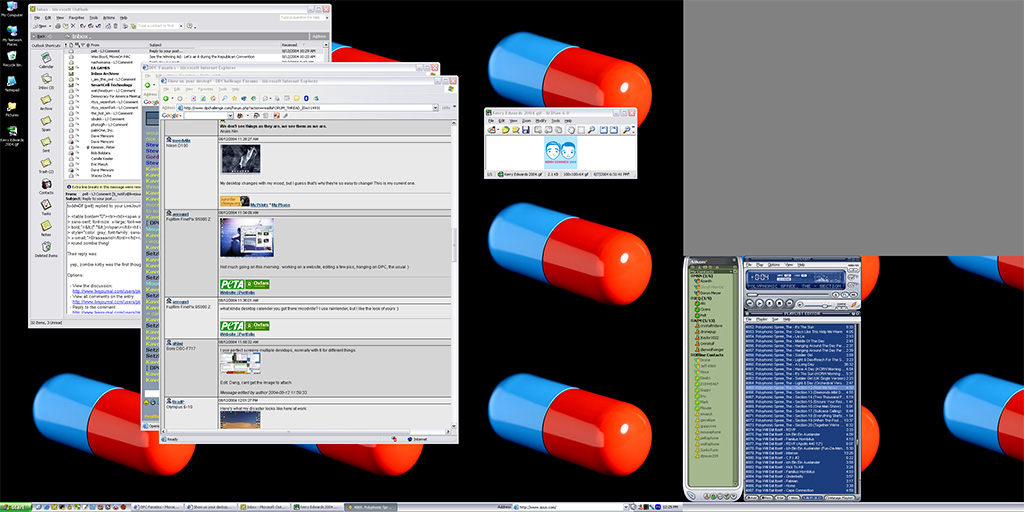Click green Back button in front IE window
Image resolution: width=1024 pixels, height=512 pixels.
pyautogui.click(x=166, y=99)
